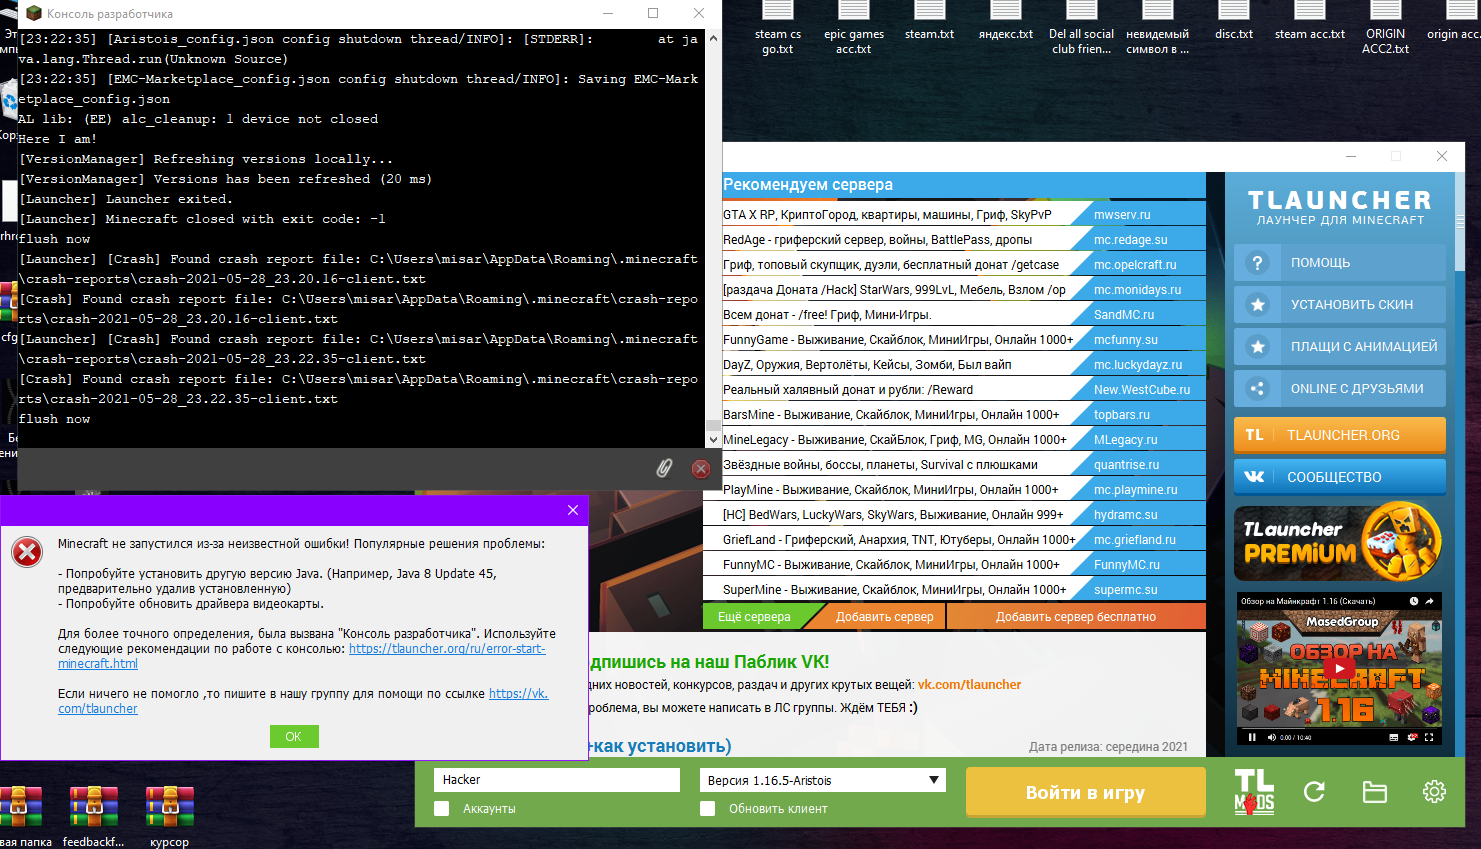Click the Помощь menu button
Image resolution: width=1481 pixels, height=849 pixels.
[1340, 263]
